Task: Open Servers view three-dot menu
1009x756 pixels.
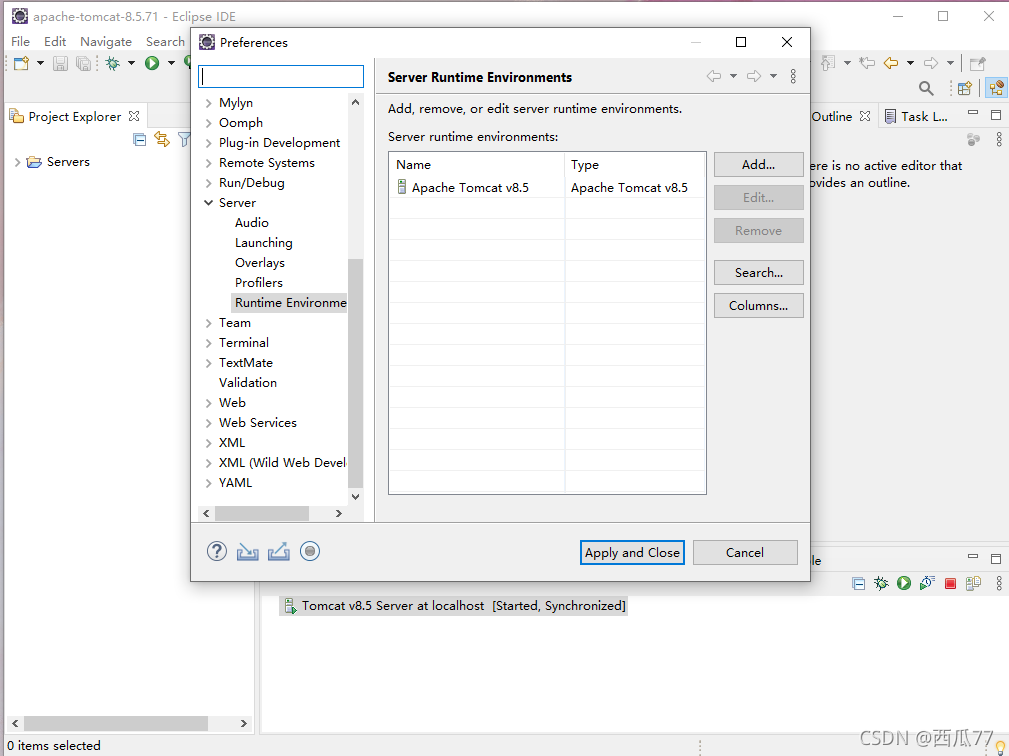Action: pos(999,583)
